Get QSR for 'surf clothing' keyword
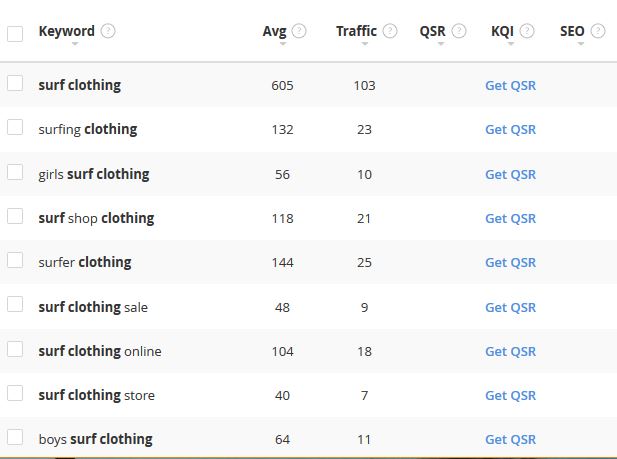This screenshot has height=459, width=617. click(x=510, y=86)
